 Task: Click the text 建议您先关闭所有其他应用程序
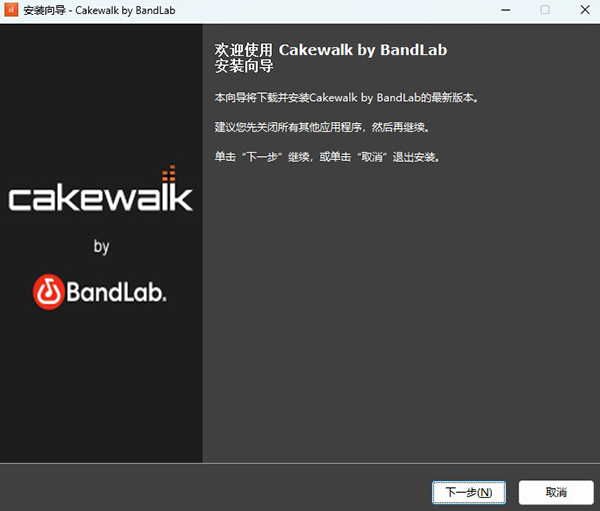coord(288,127)
